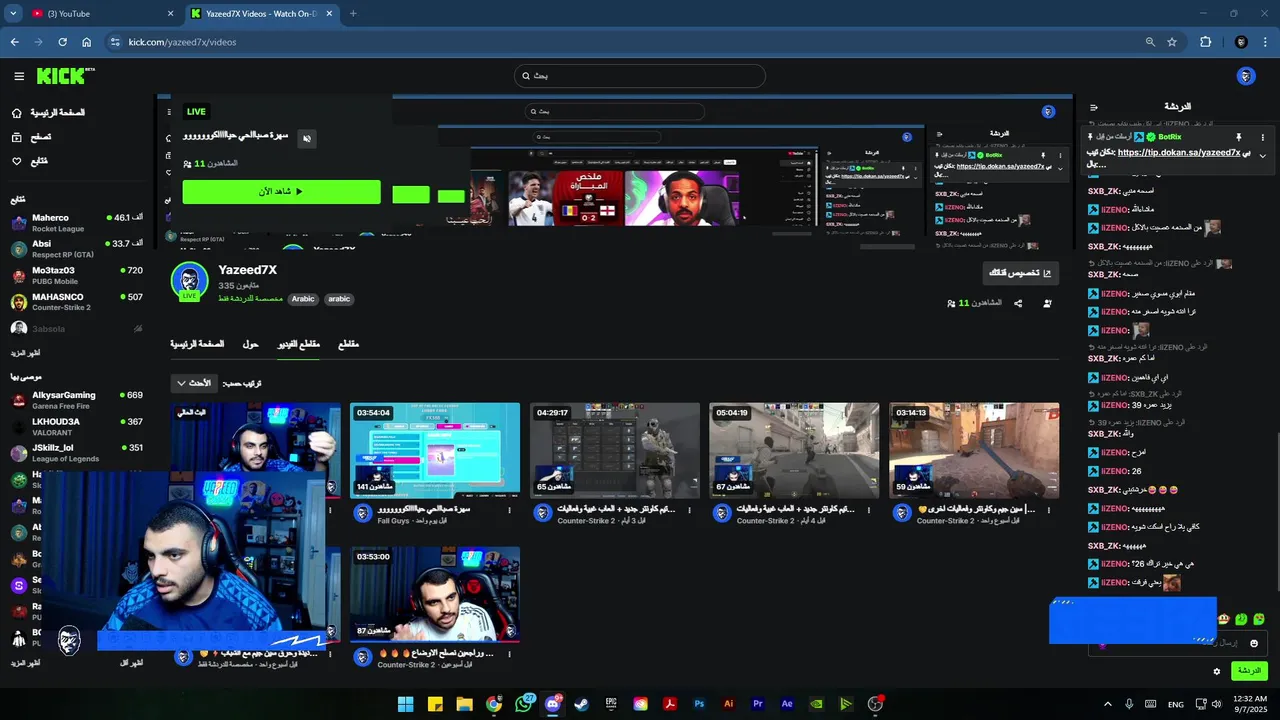This screenshot has width=1280, height=720.
Task: Click the capitalized Arabic tag
Action: click(x=303, y=299)
